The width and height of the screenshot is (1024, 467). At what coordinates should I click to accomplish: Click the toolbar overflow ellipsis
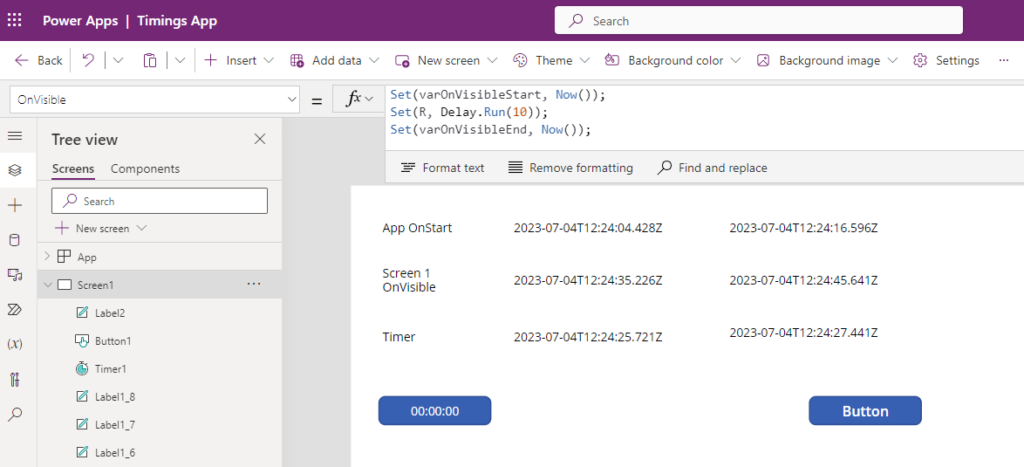pyautogui.click(x=1004, y=60)
